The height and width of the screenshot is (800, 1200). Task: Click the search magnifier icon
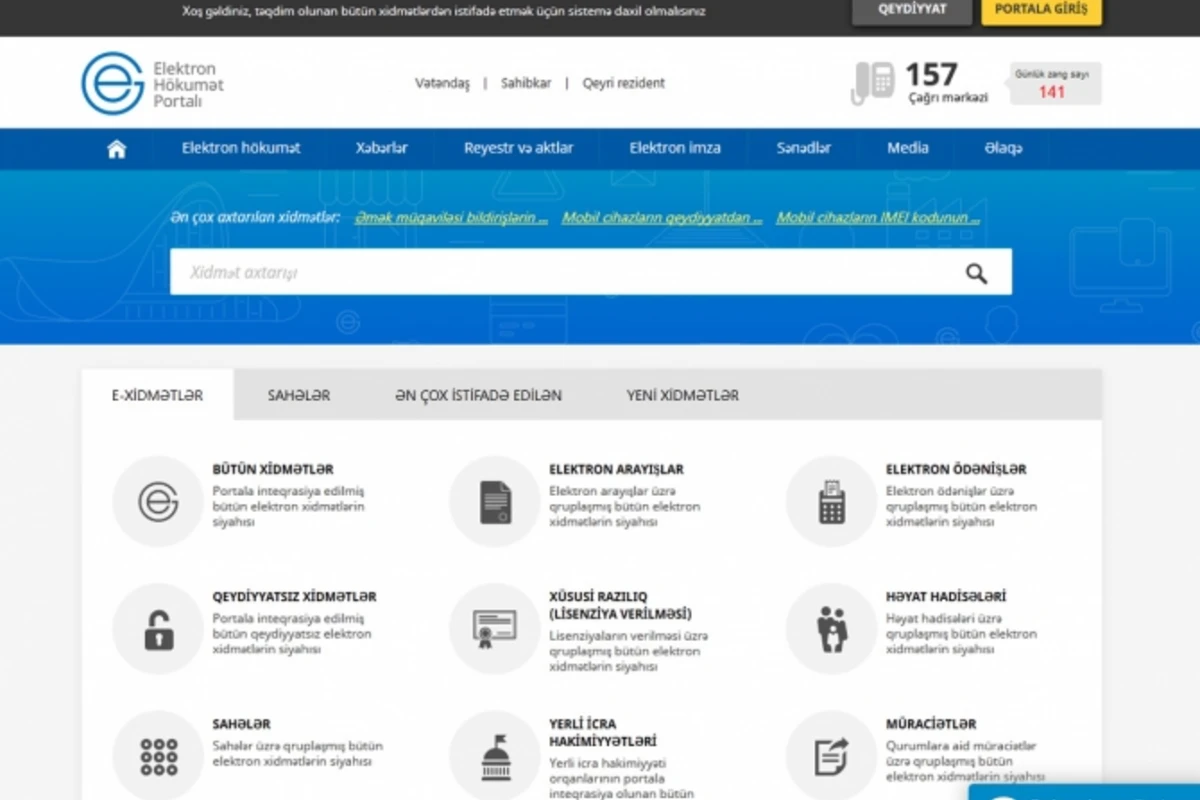click(x=976, y=273)
